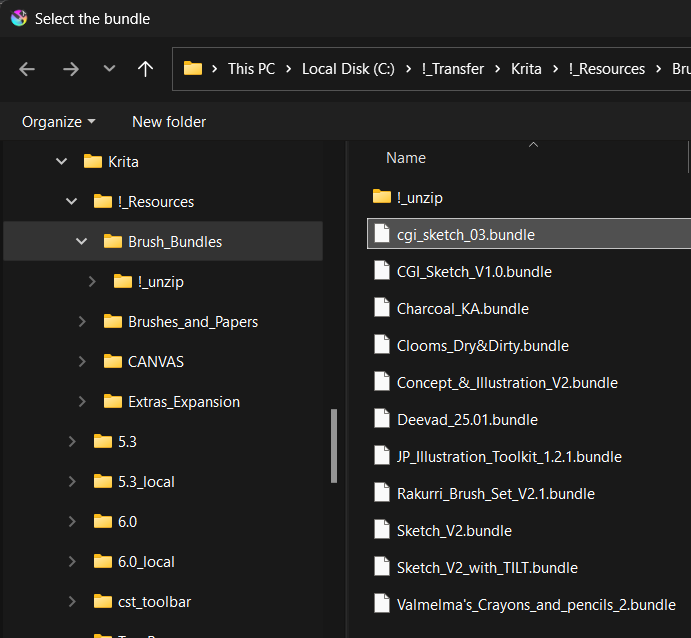This screenshot has height=638, width=691.
Task: Click the Krita icon in title bar
Action: (x=18, y=18)
